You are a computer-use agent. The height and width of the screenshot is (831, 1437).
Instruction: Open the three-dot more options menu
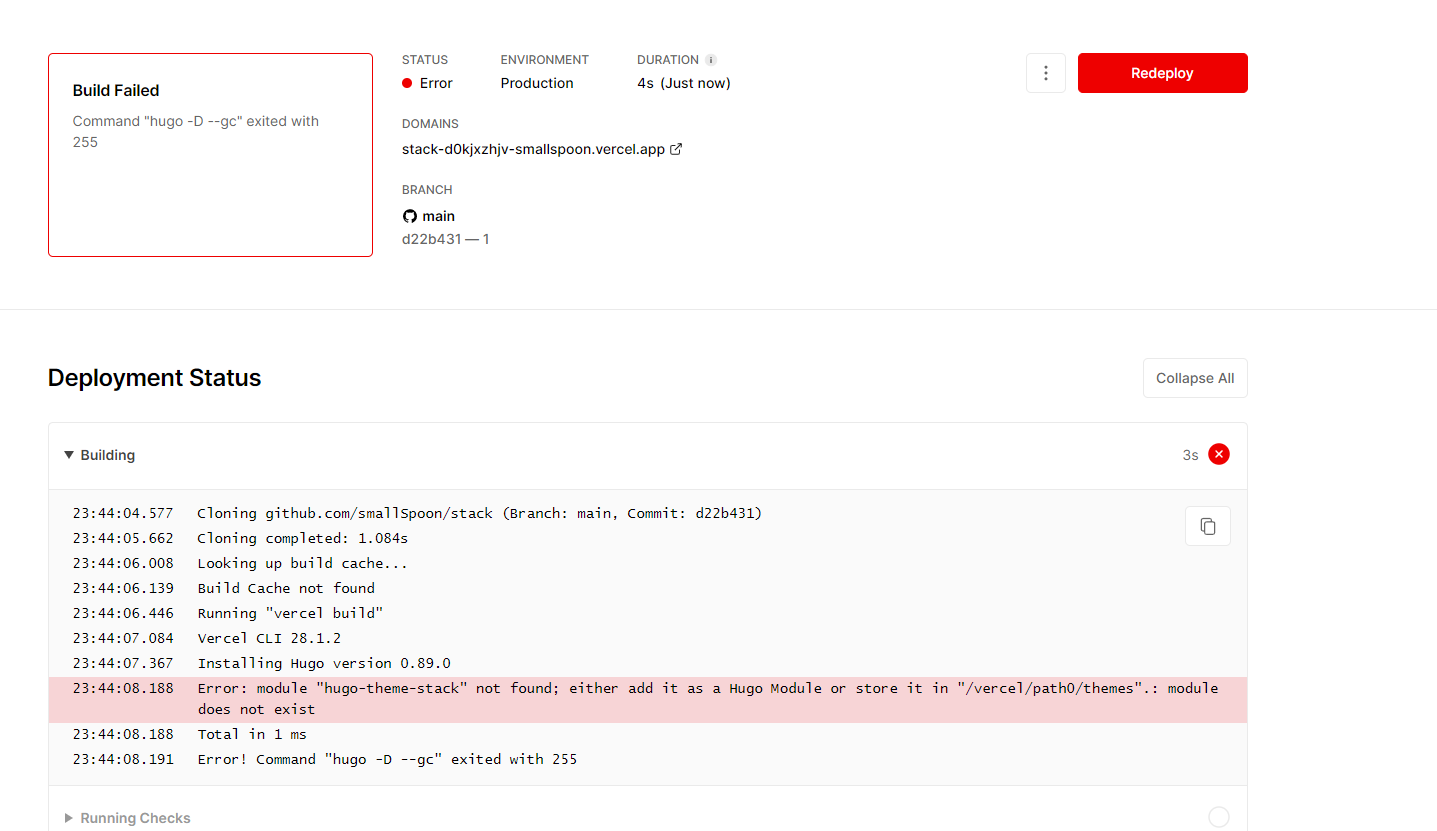tap(1045, 73)
